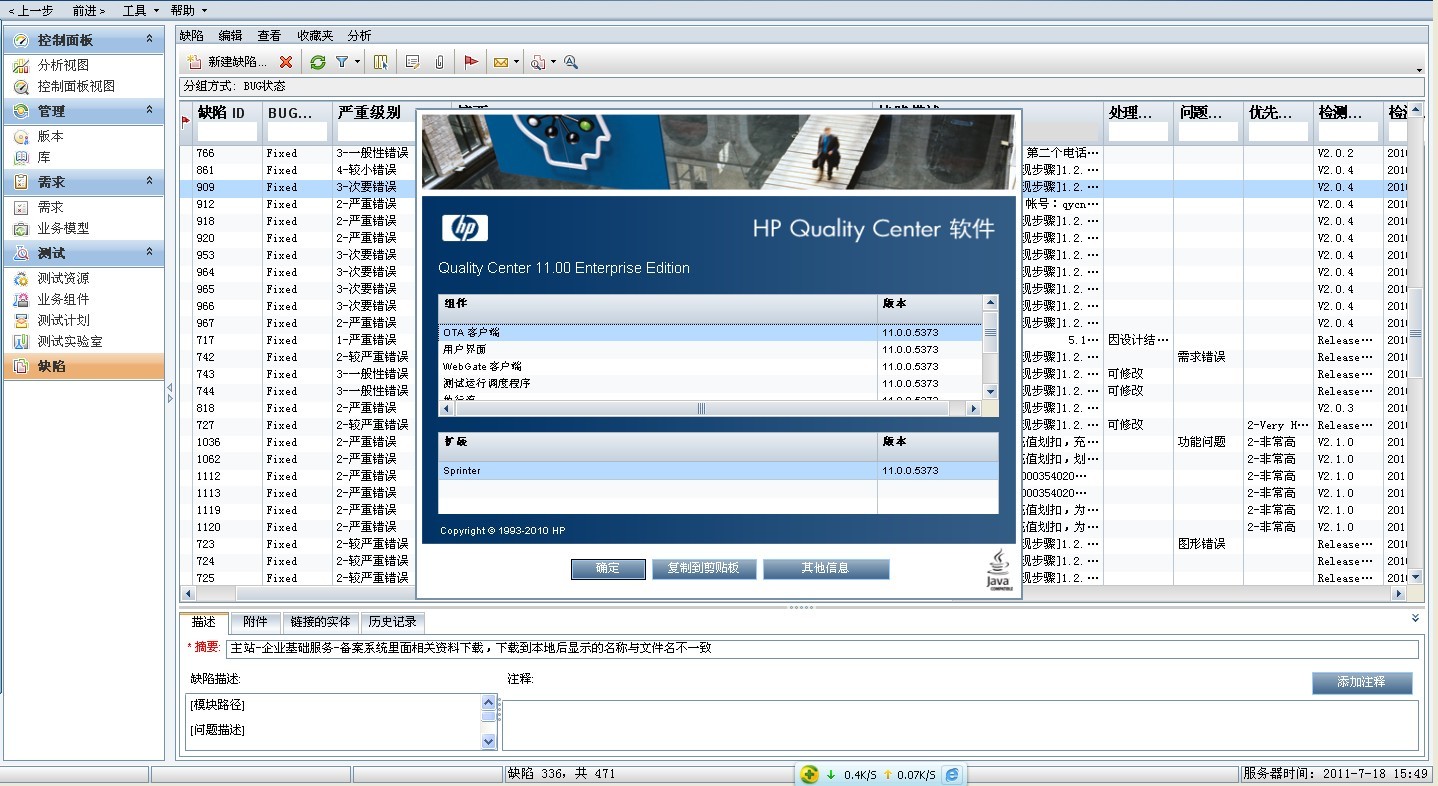Click the paperclip attachments icon
The image size is (1438, 786).
coord(439,62)
